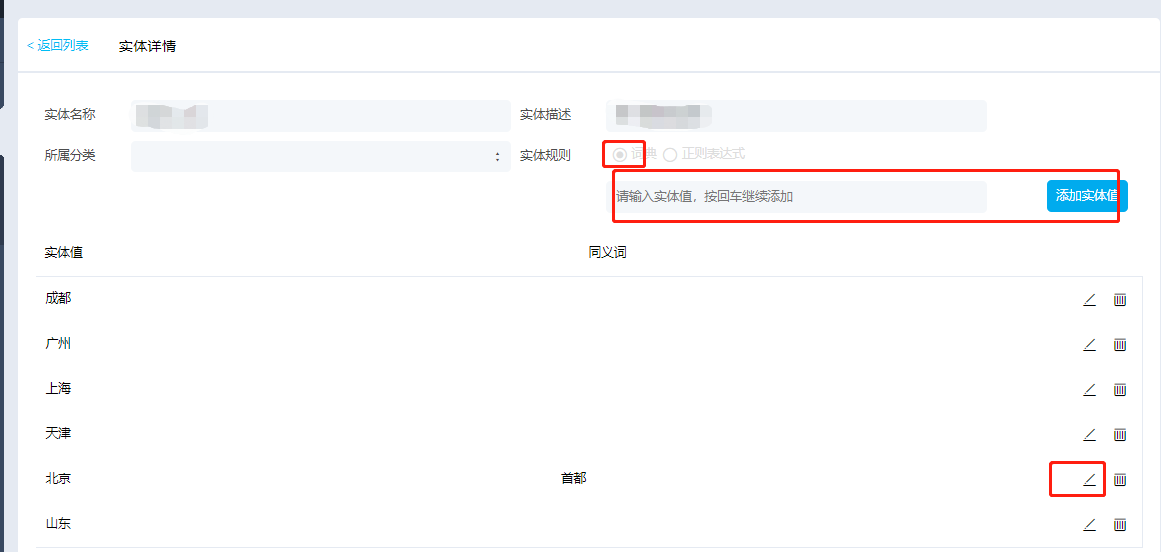Remove the 天津 entity value
This screenshot has height=552, width=1161.
click(x=1120, y=434)
